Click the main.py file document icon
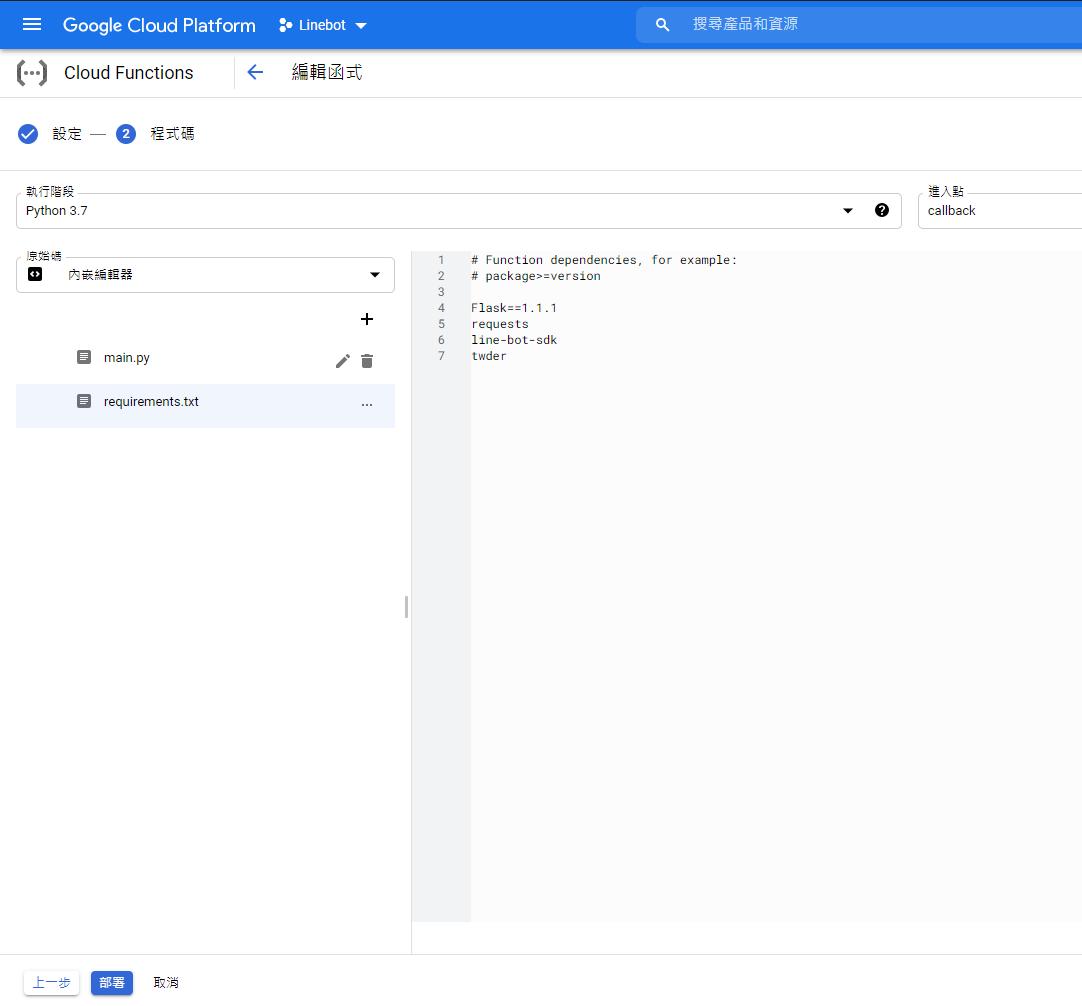1082x1006 pixels. tap(83, 357)
